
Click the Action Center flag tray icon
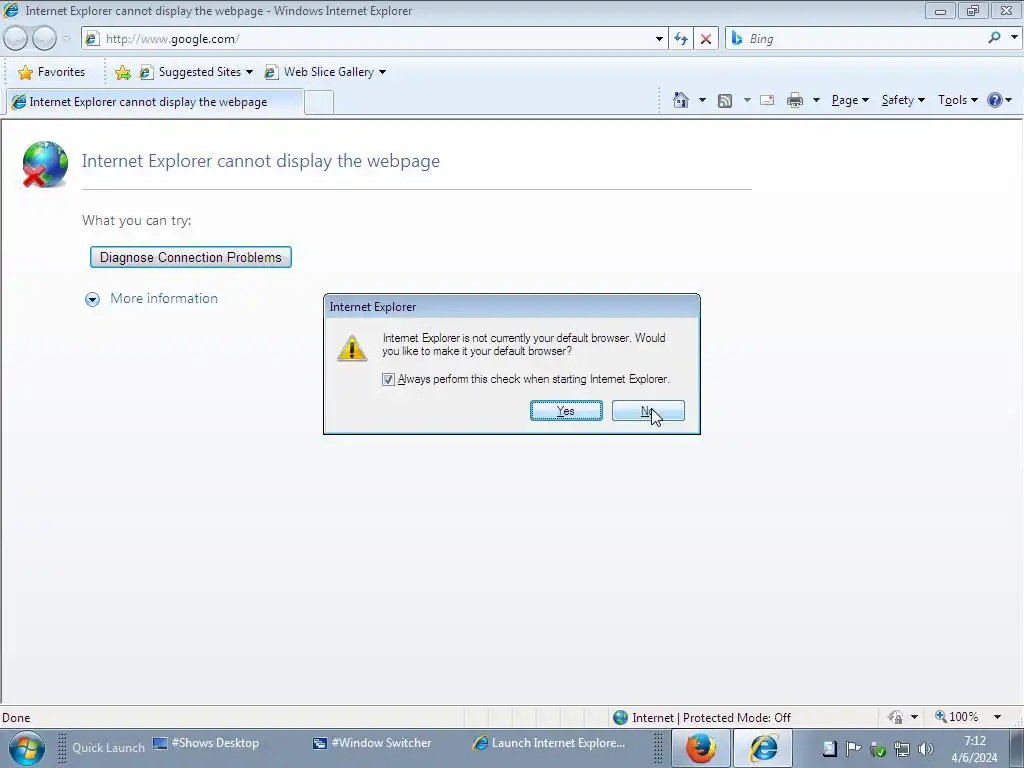(x=853, y=748)
